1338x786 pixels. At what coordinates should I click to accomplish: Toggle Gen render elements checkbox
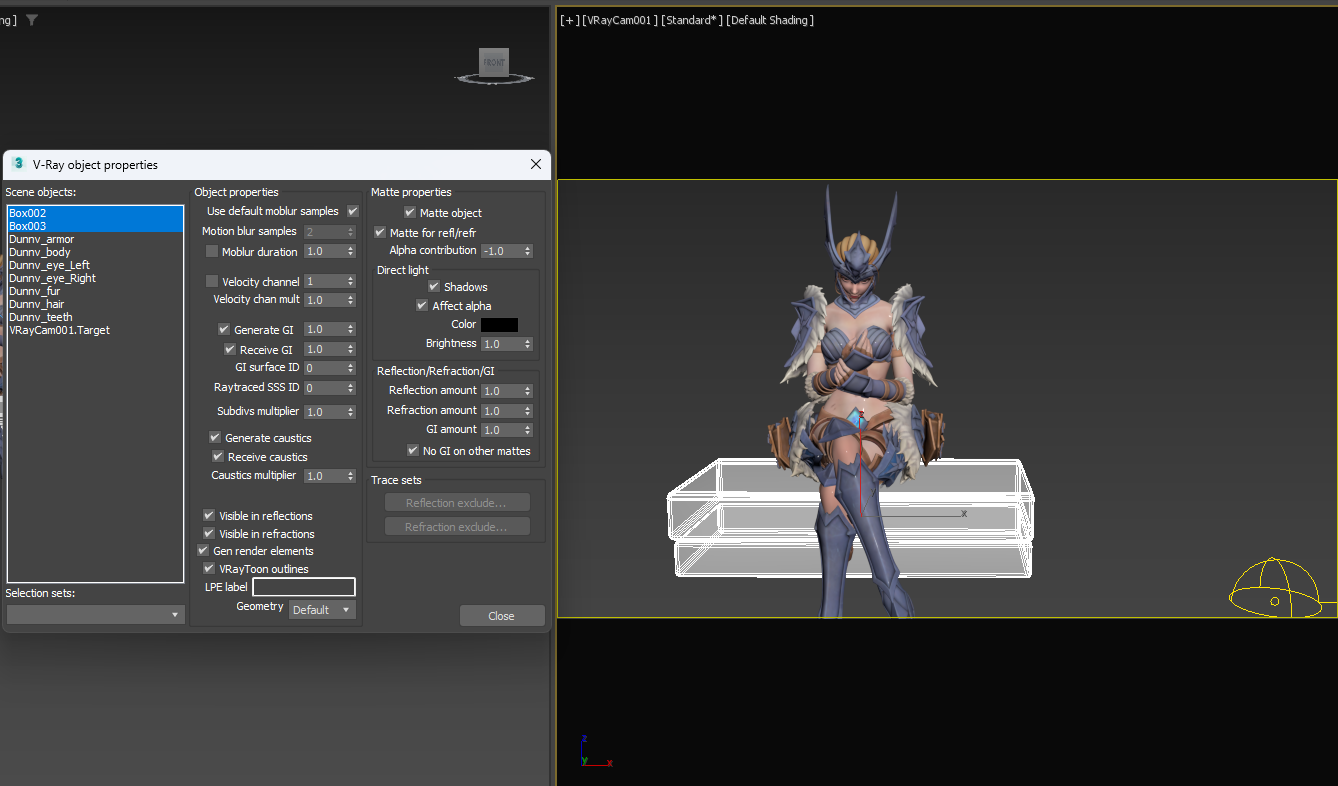tap(203, 551)
